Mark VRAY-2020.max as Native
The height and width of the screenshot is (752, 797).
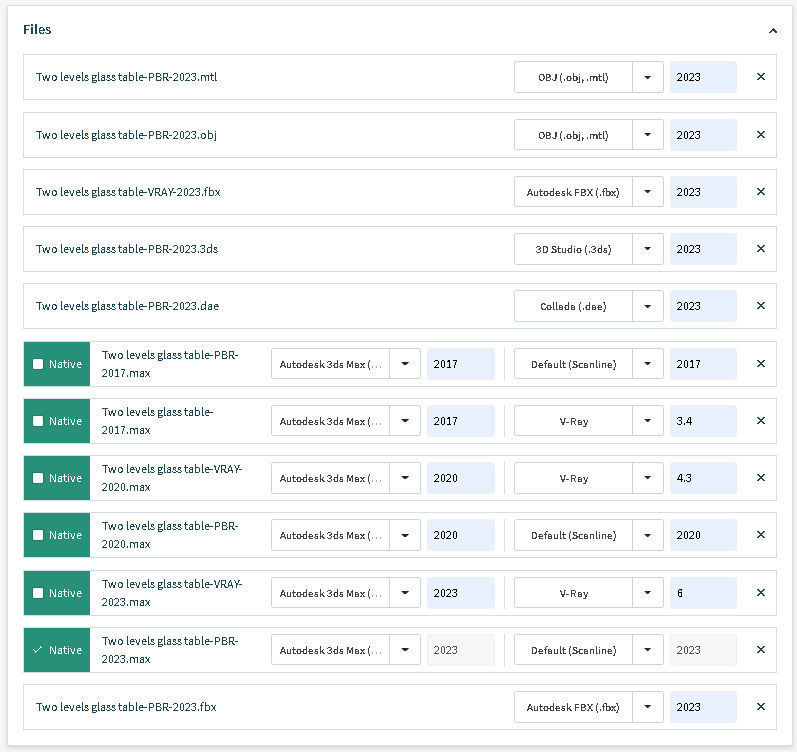point(38,478)
